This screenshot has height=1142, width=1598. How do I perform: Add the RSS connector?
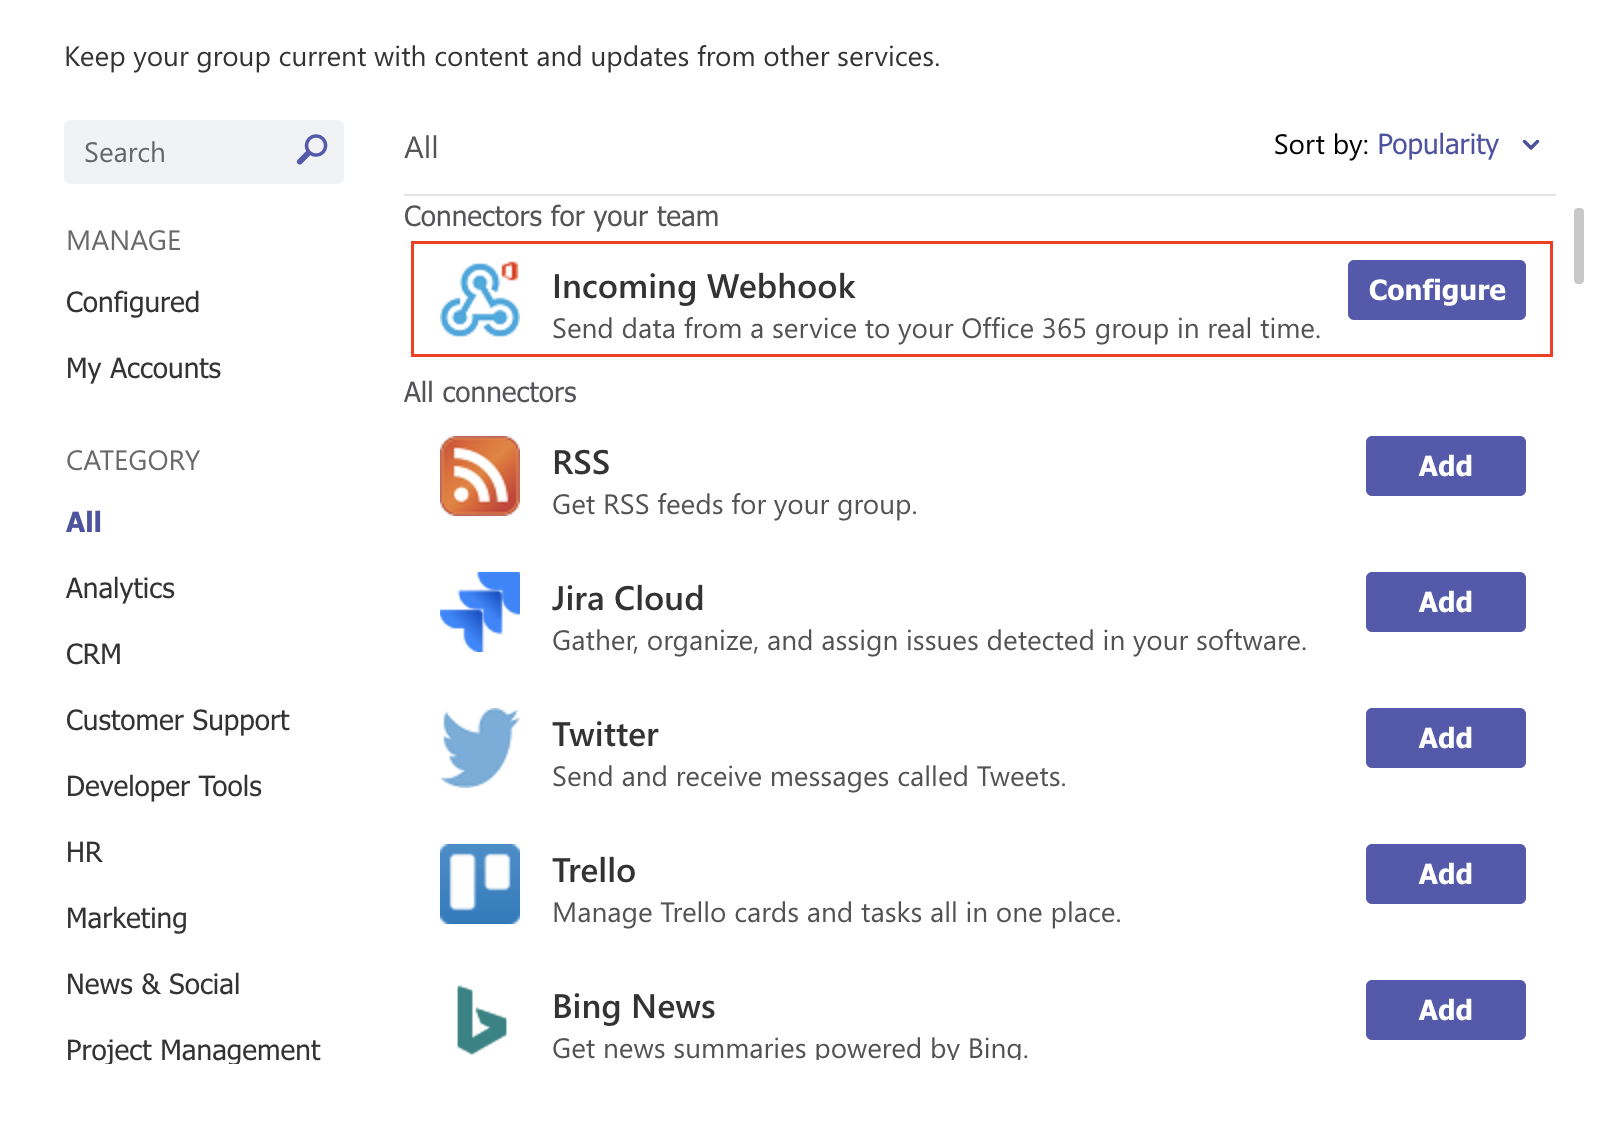tap(1446, 466)
